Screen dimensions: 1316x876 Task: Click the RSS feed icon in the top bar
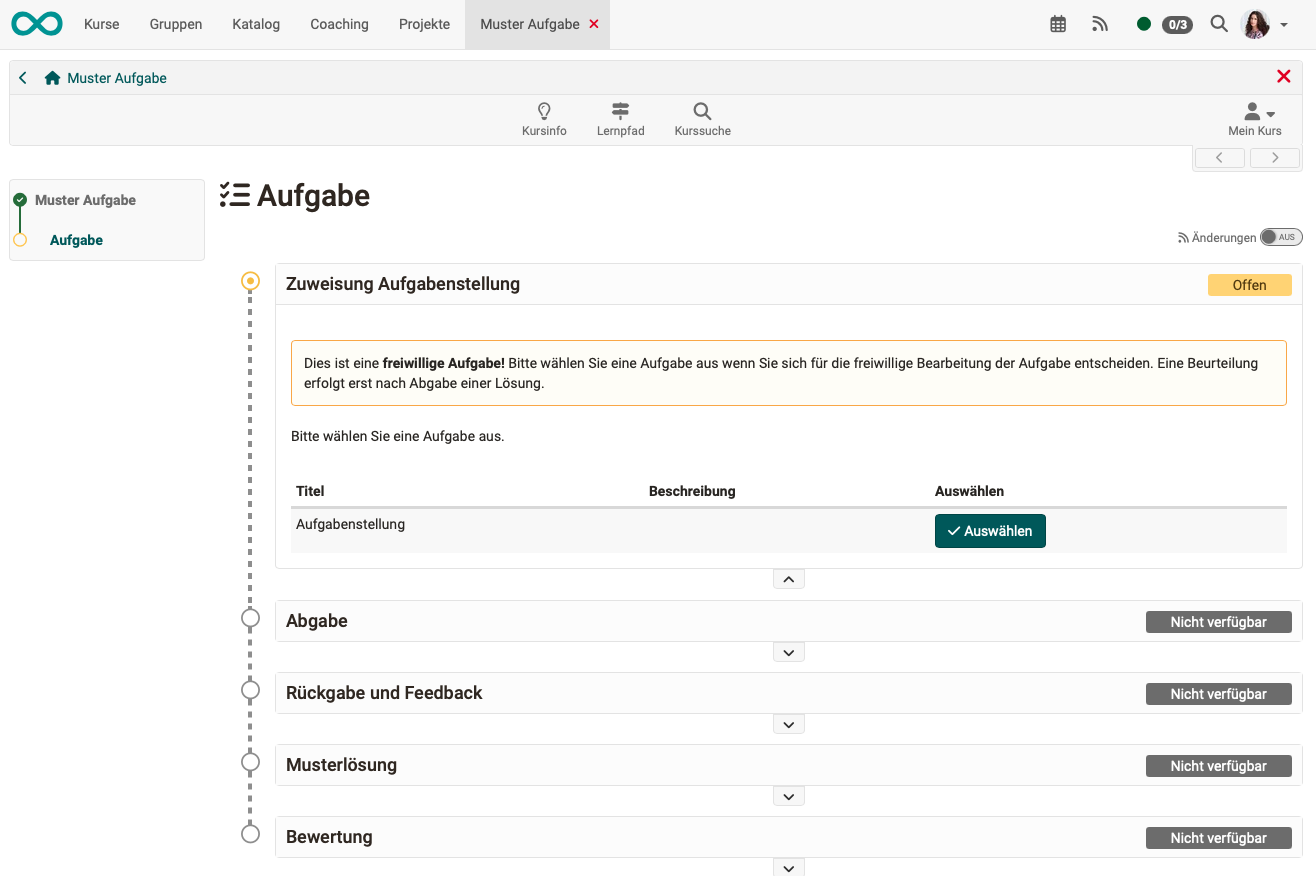tap(1100, 23)
